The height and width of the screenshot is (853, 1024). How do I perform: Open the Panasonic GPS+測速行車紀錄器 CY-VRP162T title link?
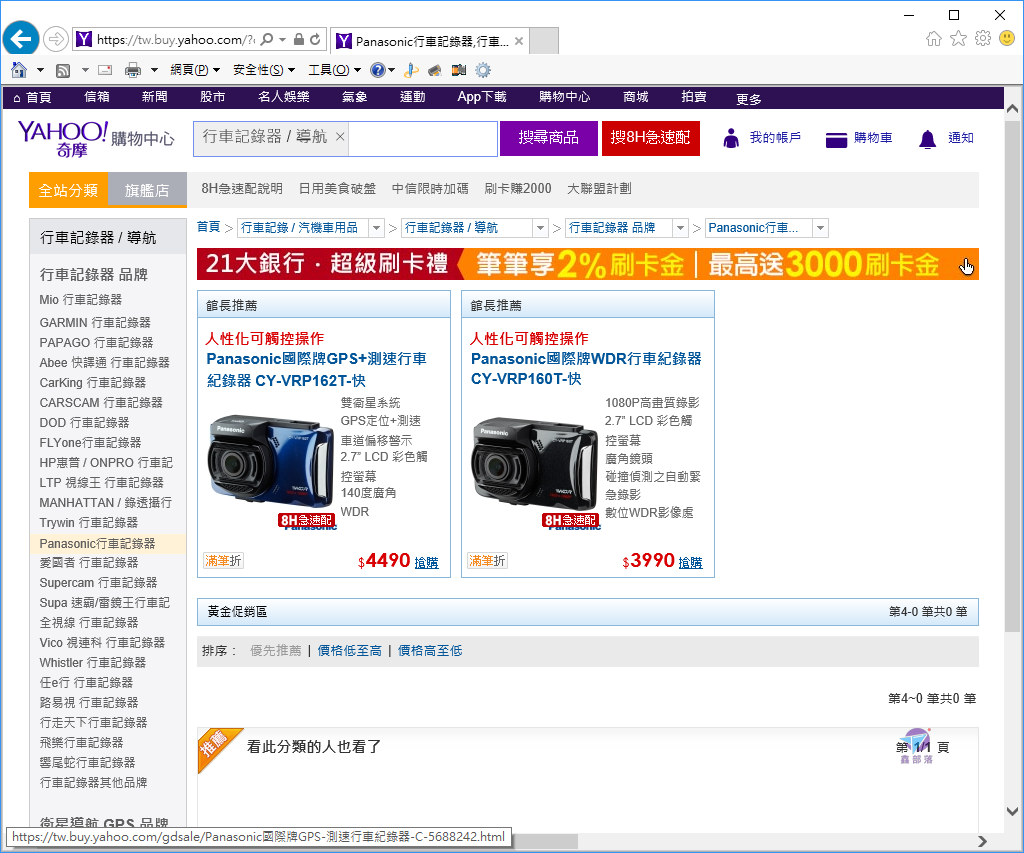click(x=317, y=370)
